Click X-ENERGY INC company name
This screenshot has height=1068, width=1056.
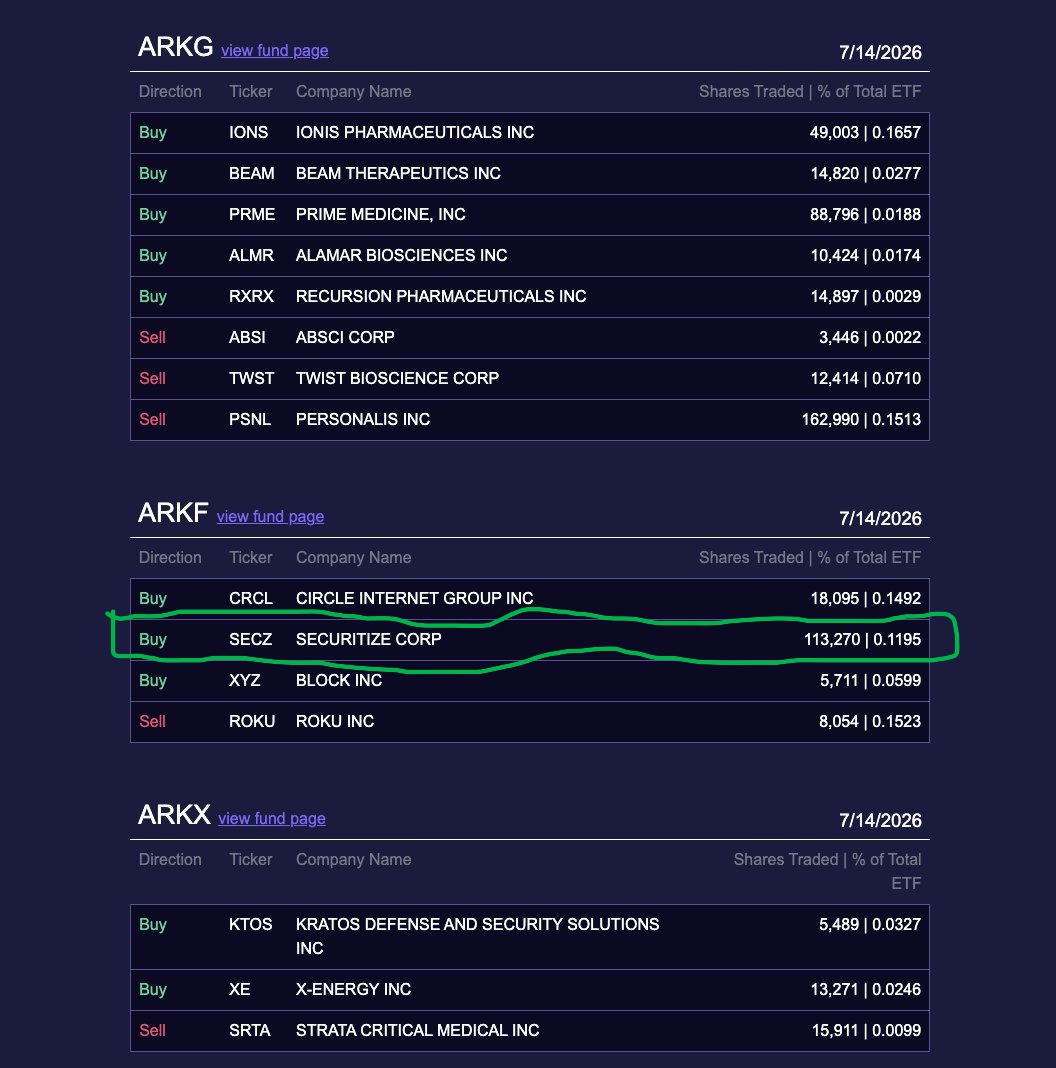click(x=354, y=989)
